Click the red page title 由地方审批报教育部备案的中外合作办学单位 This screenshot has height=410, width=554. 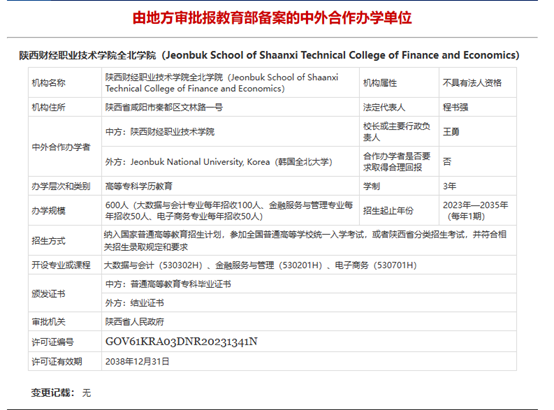point(272,18)
